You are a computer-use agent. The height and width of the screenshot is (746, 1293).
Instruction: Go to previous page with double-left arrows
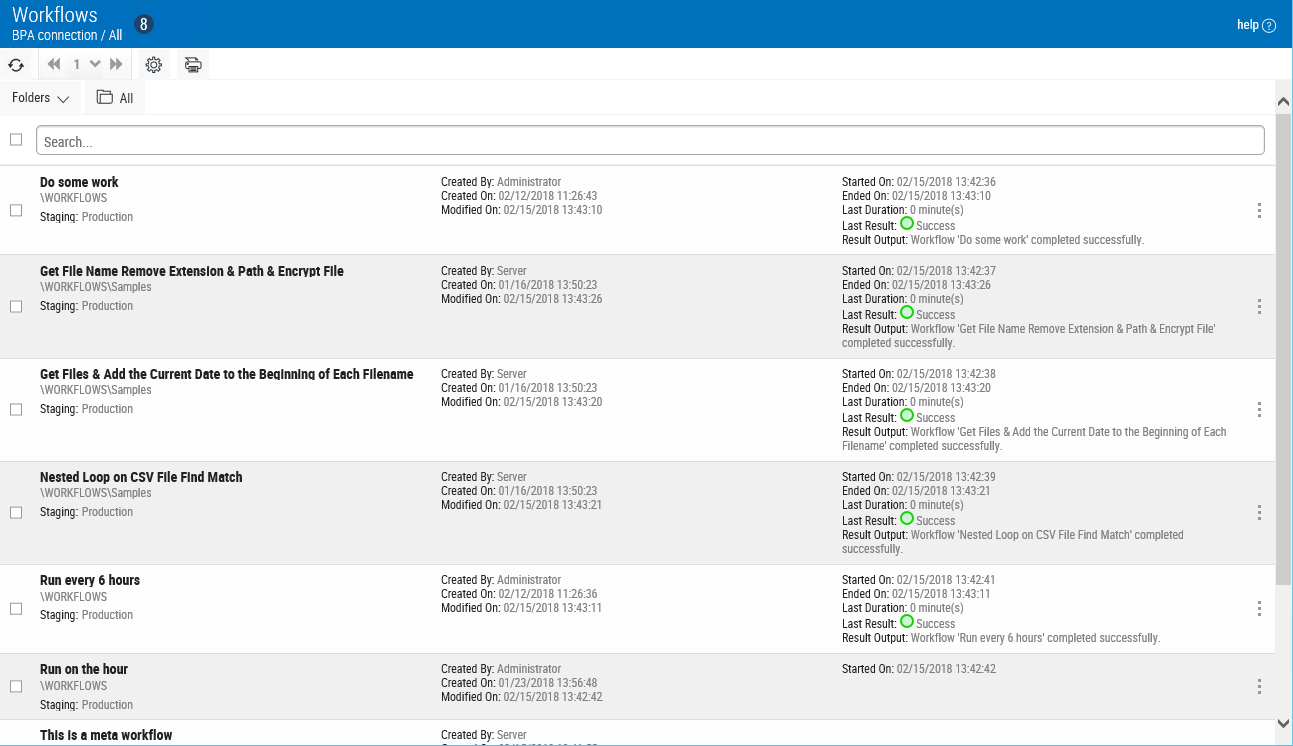pyautogui.click(x=54, y=65)
